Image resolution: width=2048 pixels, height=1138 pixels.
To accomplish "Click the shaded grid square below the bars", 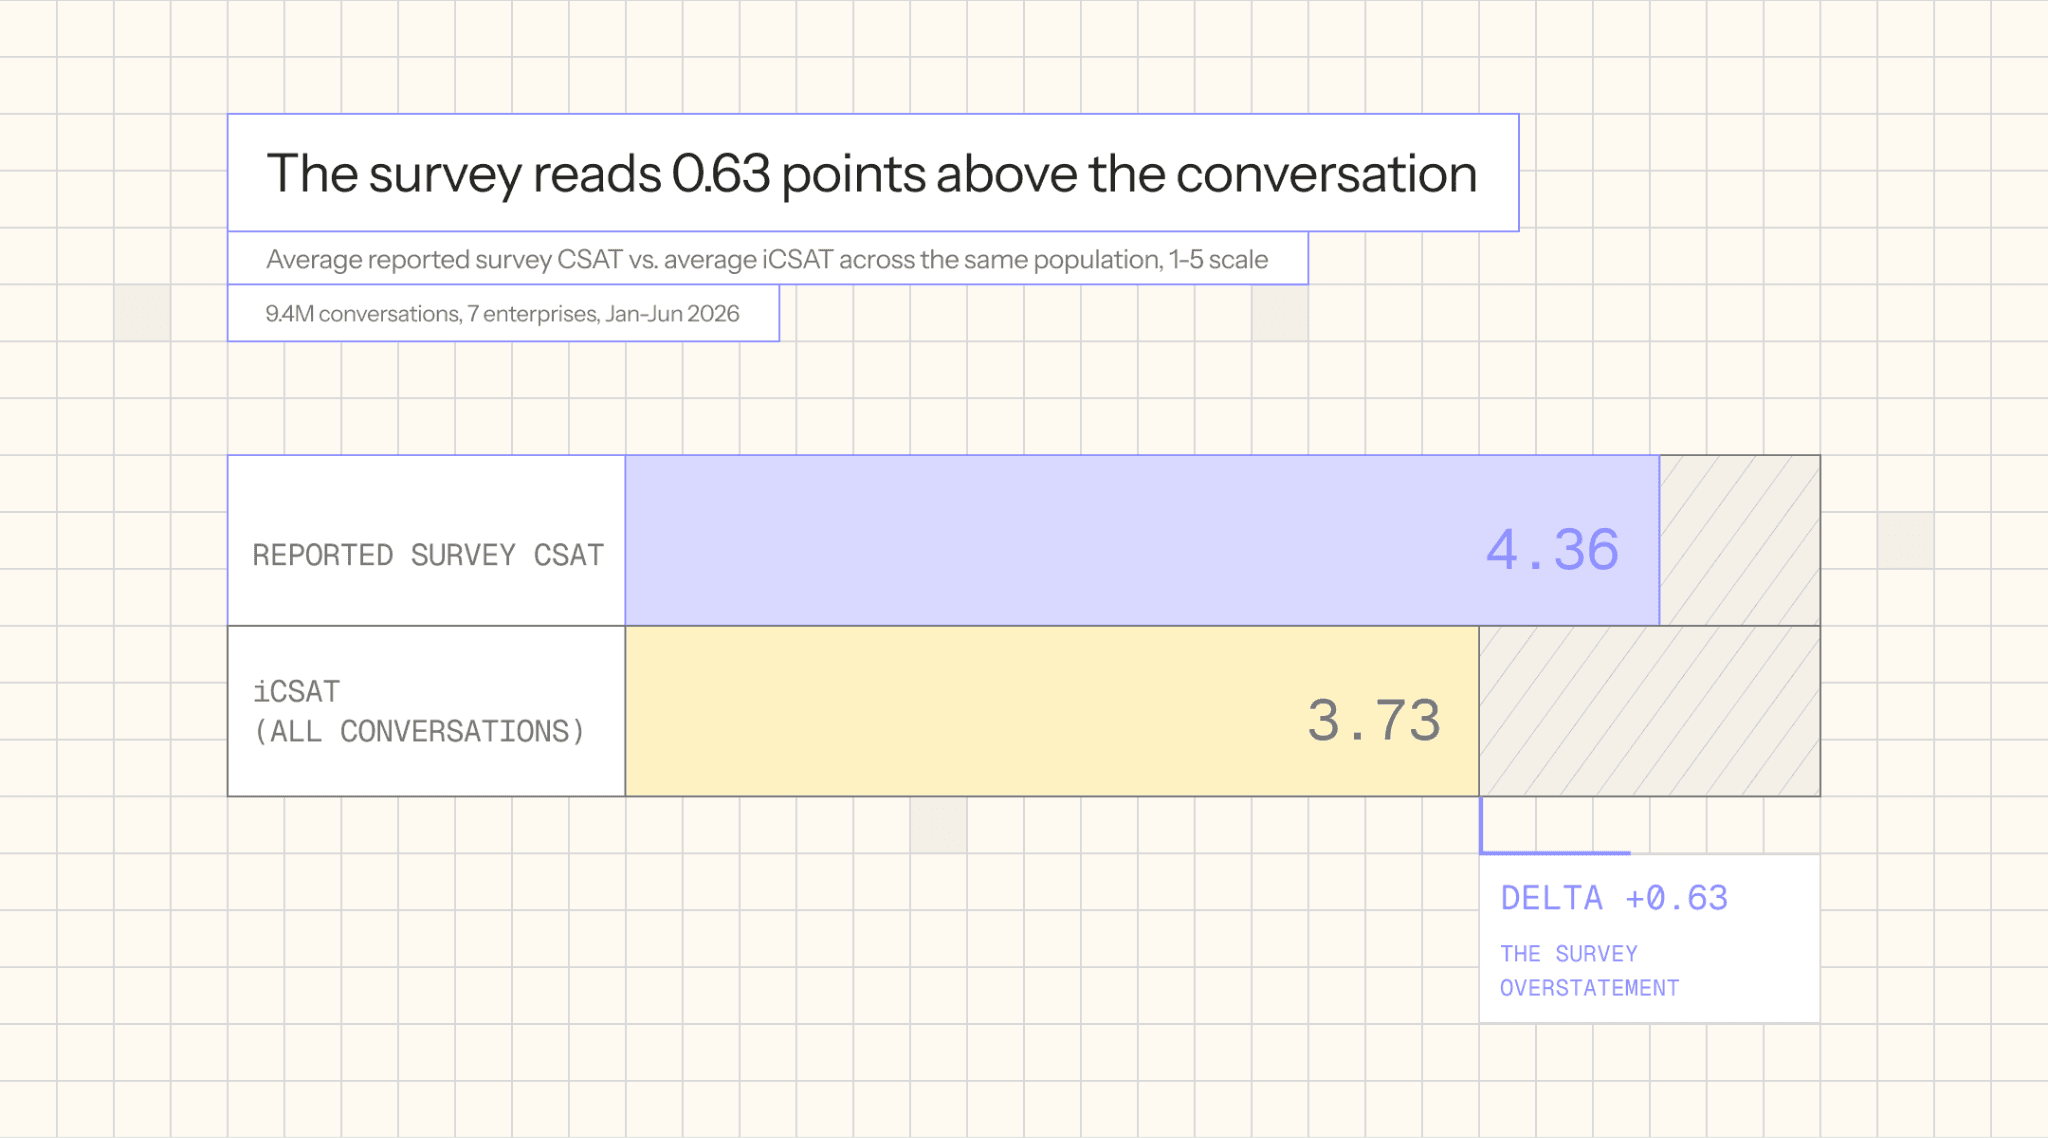I will (938, 825).
